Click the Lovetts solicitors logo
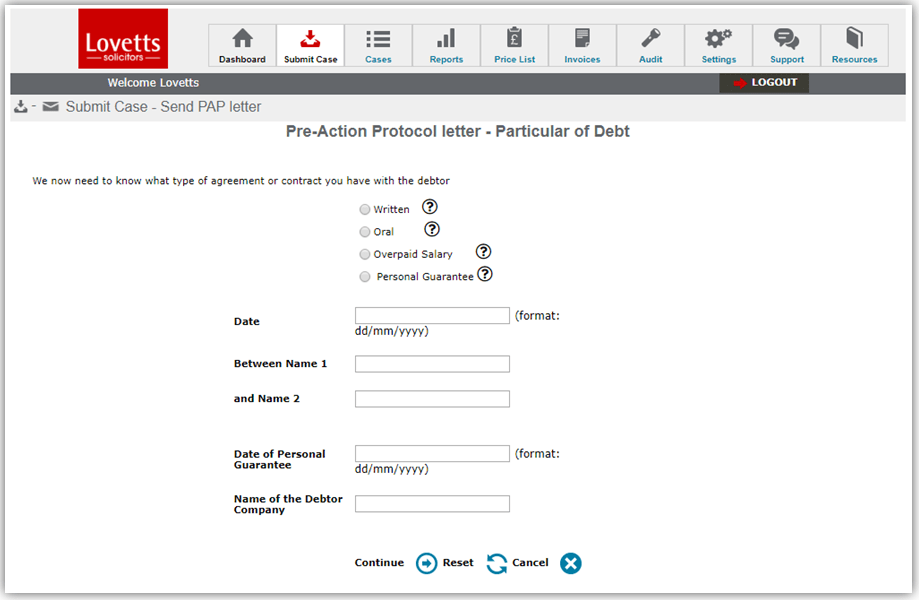The width and height of the screenshot is (919, 600). pos(123,40)
